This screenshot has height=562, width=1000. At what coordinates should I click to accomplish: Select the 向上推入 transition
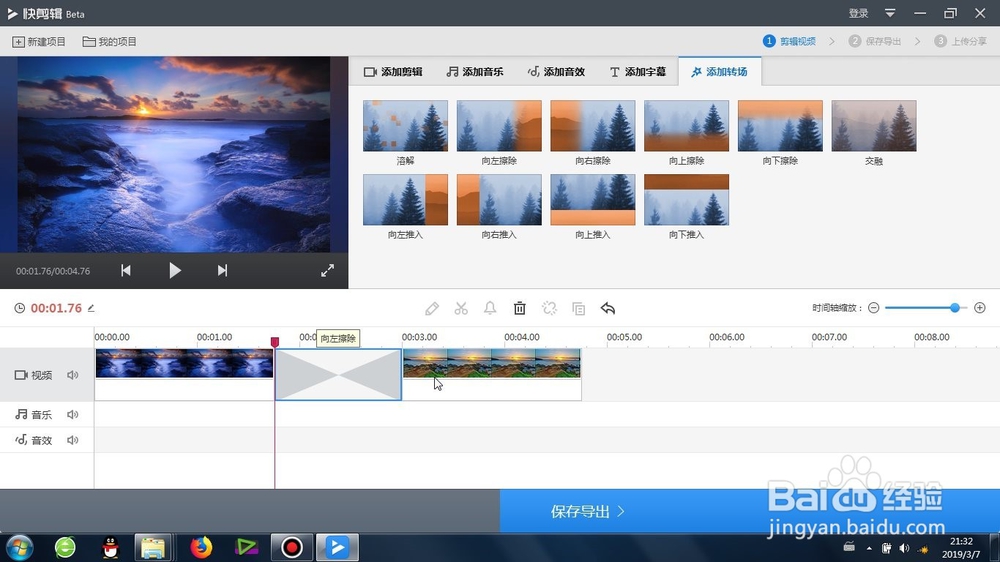pos(593,200)
